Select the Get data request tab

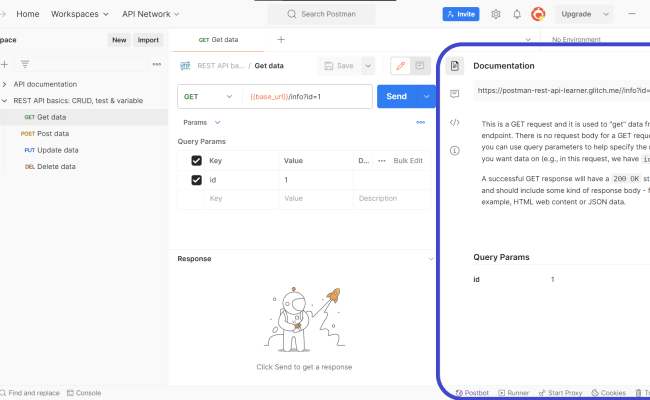point(218,40)
